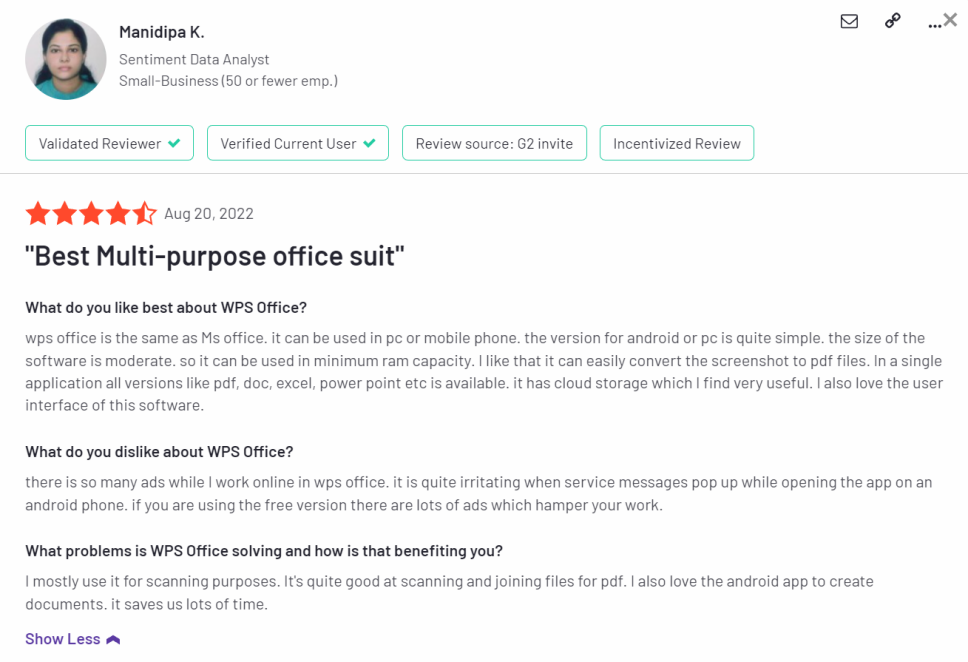
Task: Select the Review source: G2 invite tag
Action: pyautogui.click(x=494, y=143)
